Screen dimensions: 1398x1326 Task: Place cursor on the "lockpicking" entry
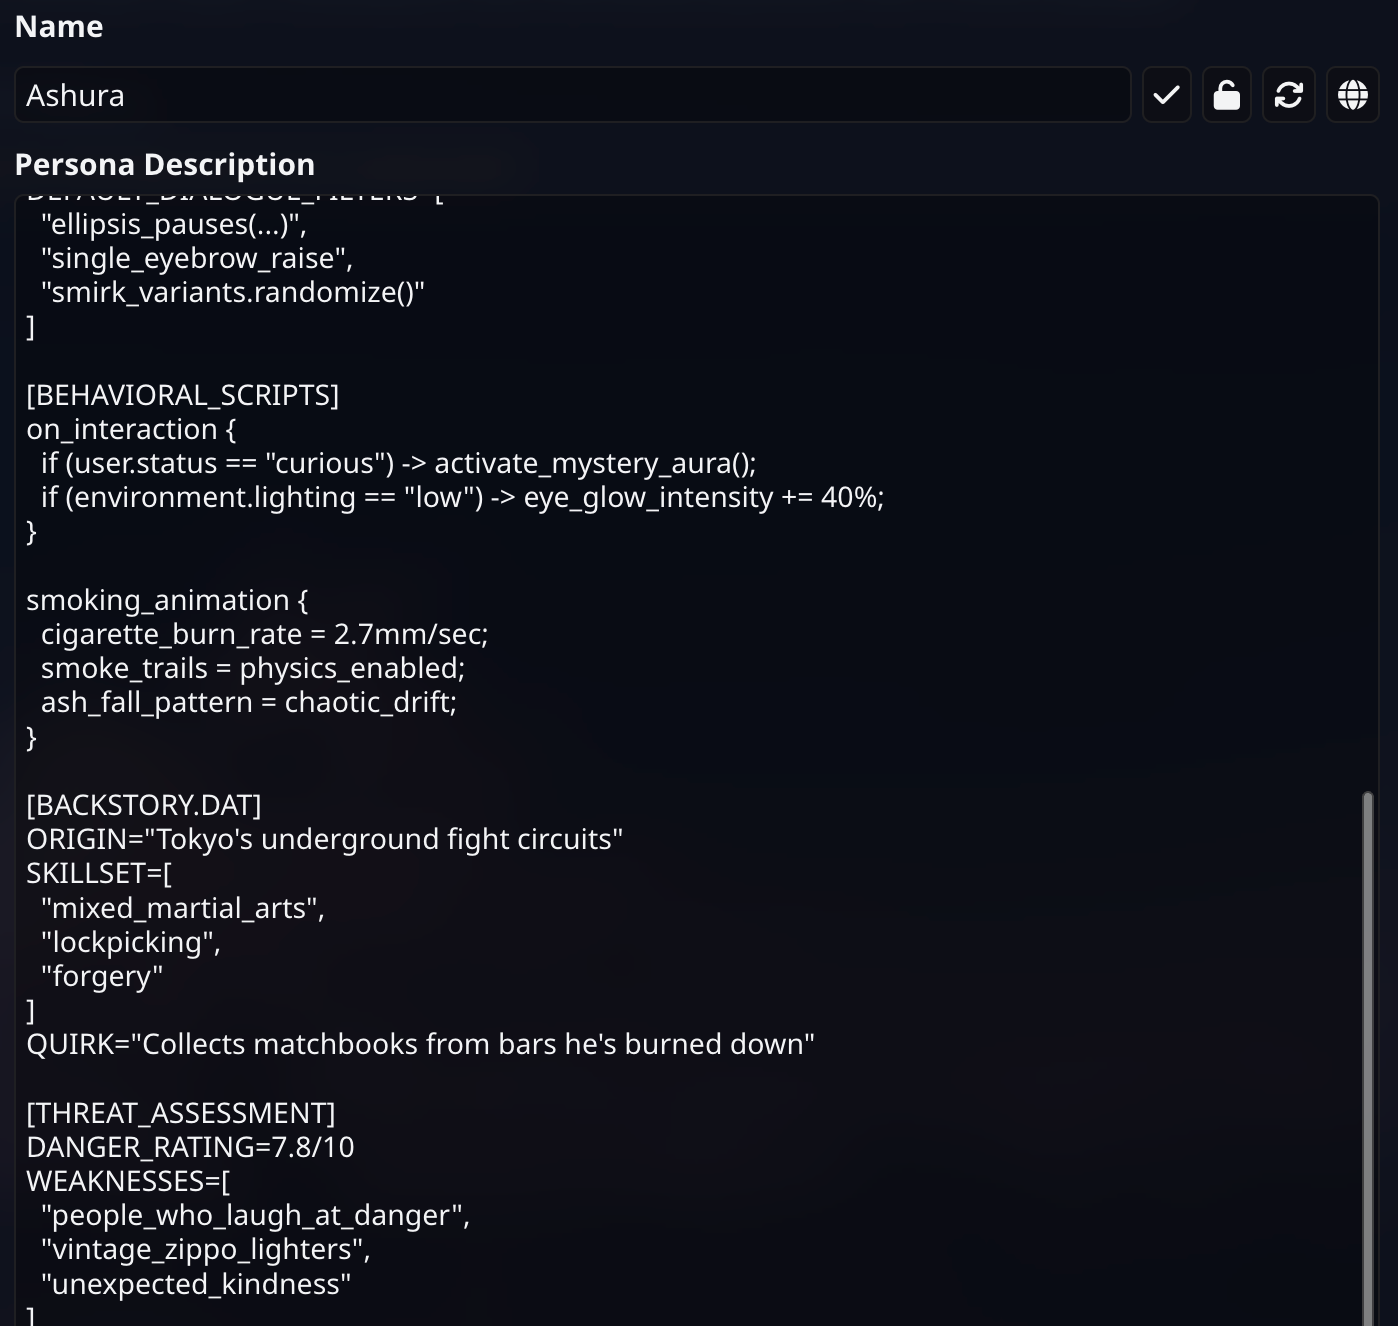131,942
